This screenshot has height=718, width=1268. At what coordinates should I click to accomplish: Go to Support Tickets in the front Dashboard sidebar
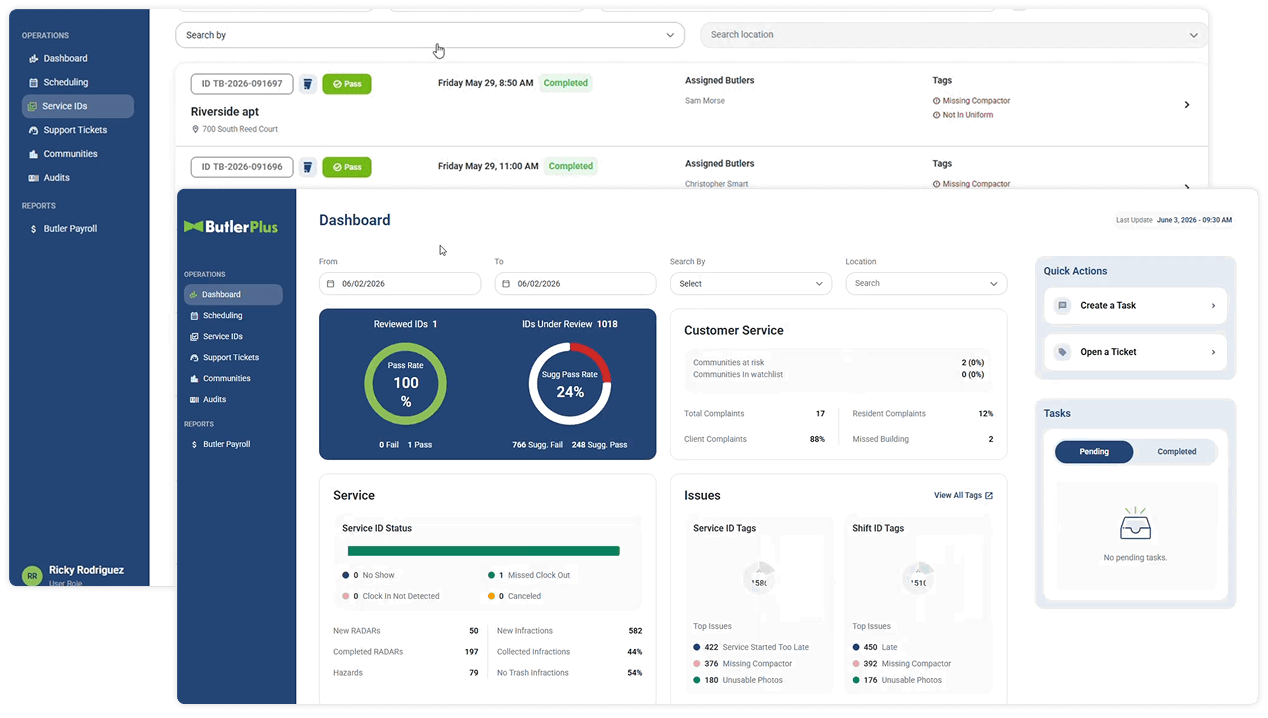(233, 358)
